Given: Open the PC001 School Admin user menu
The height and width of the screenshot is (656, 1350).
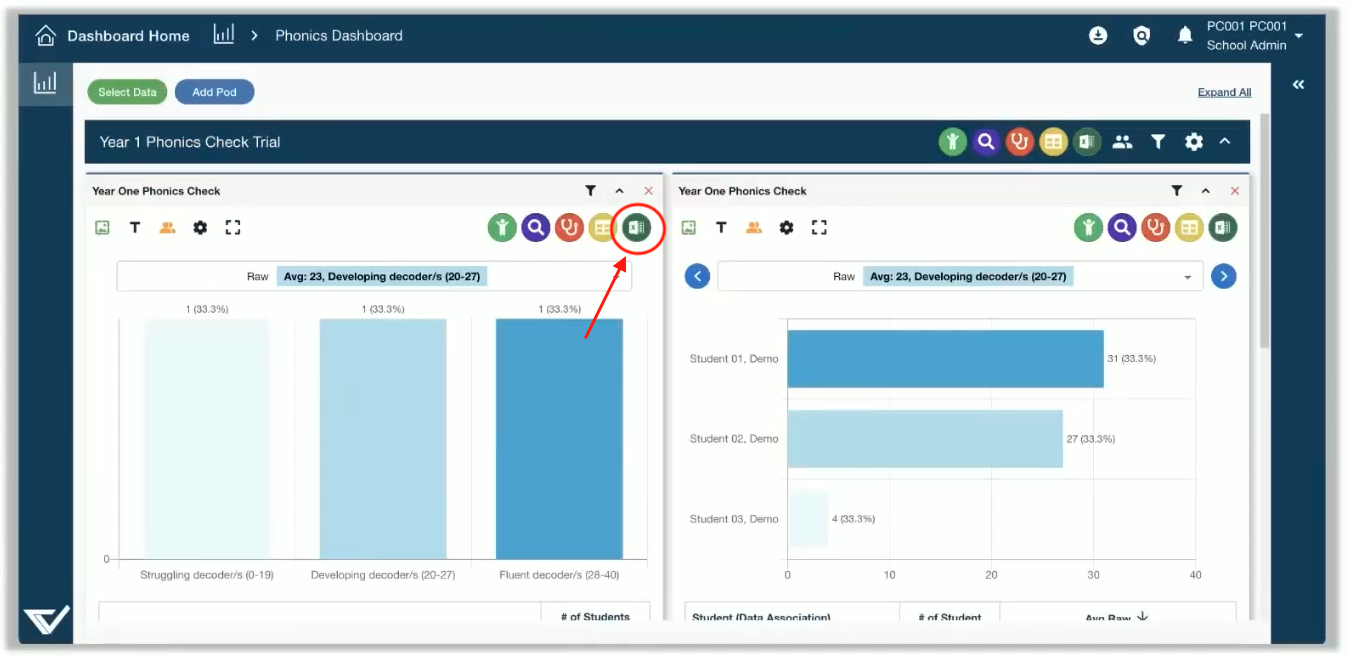Looking at the screenshot, I should click(x=1254, y=36).
